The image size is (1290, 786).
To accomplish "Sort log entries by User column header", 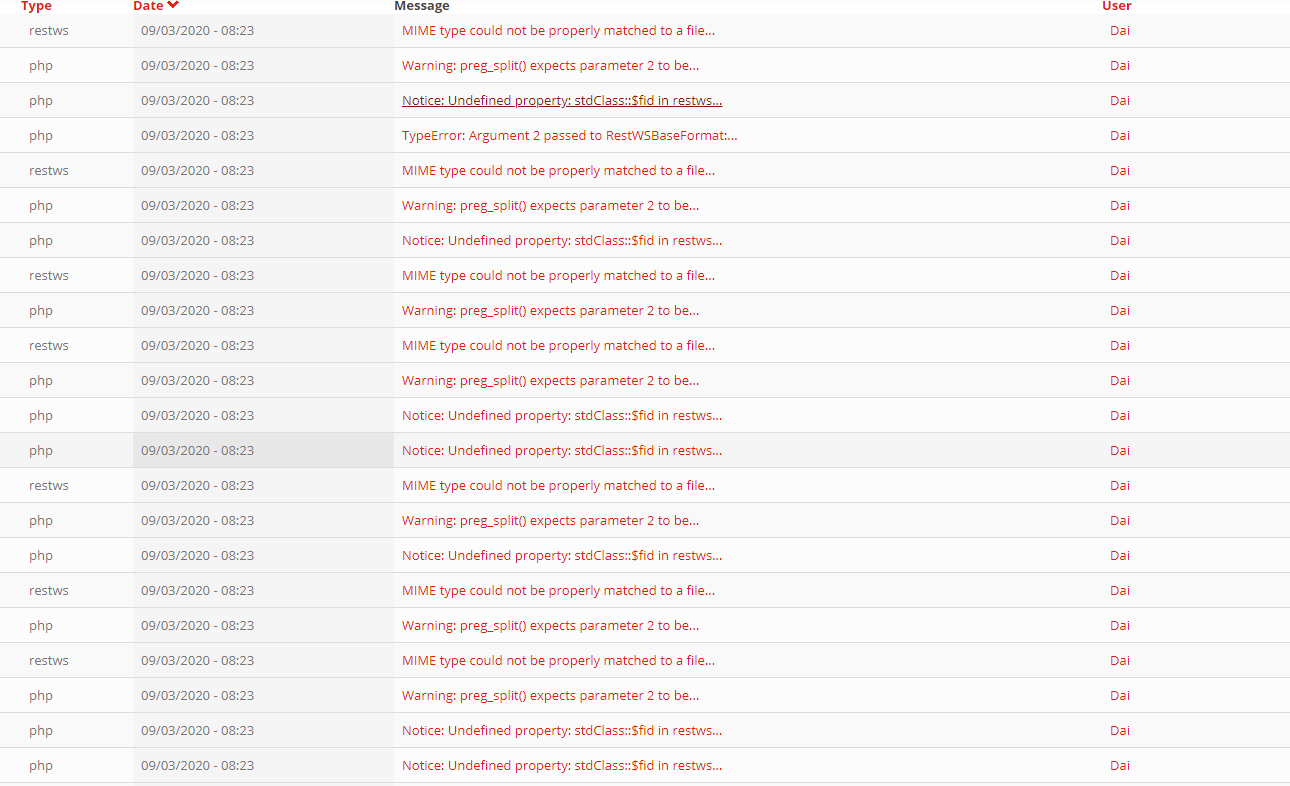I will (x=1117, y=6).
